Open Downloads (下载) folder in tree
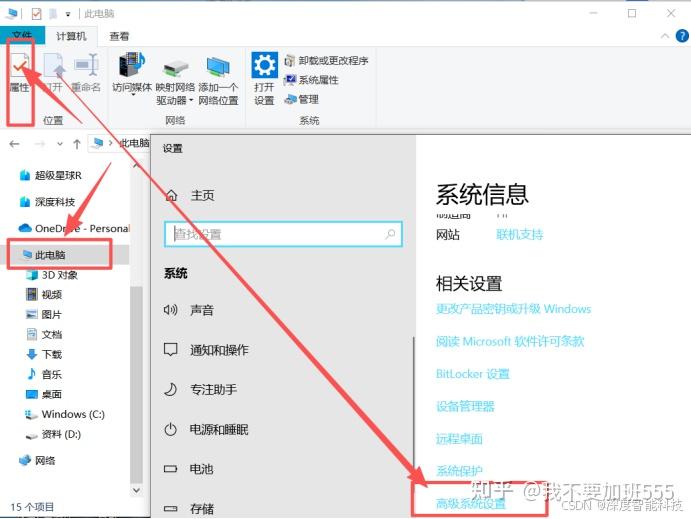This screenshot has width=691, height=519. (44, 354)
